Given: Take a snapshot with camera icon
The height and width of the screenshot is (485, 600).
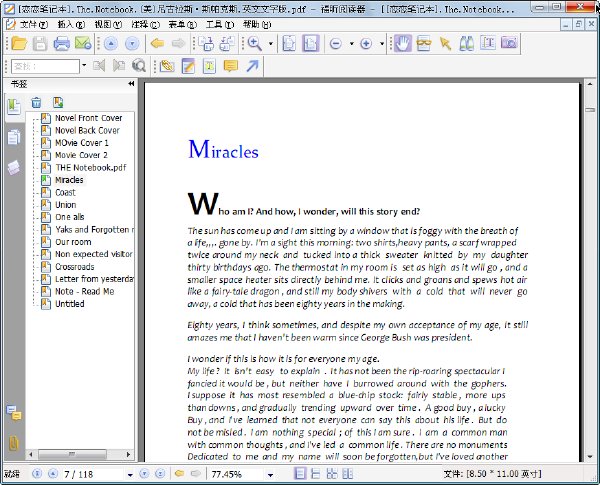Looking at the screenshot, I should [509, 42].
